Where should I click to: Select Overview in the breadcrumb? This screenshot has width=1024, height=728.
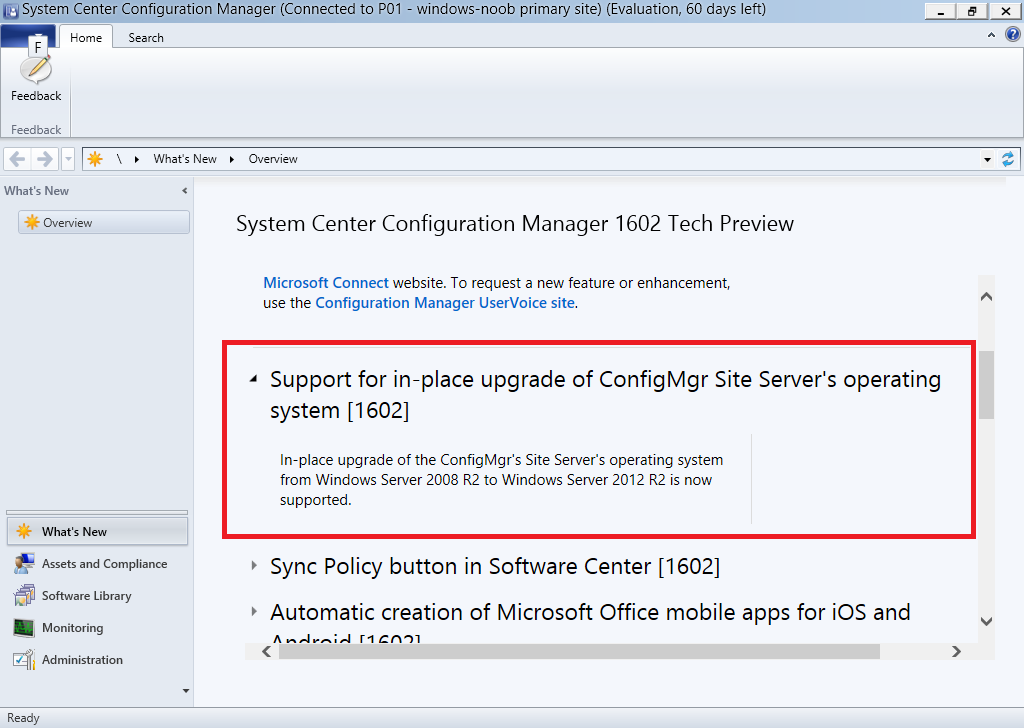tap(273, 159)
